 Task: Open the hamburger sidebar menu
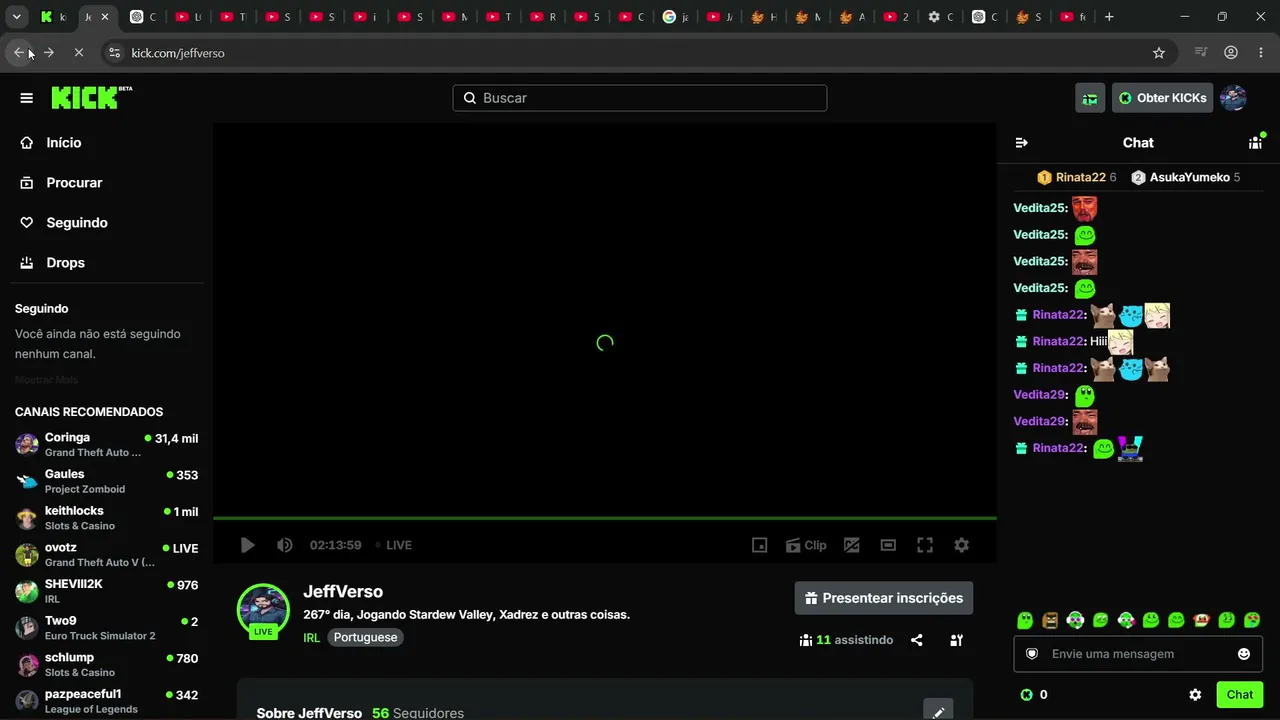point(27,98)
